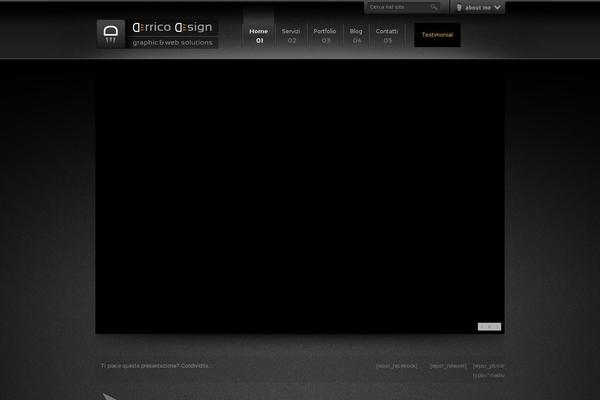The height and width of the screenshot is (400, 600).
Task: Click the tweet share placeholder link
Action: 448,366
